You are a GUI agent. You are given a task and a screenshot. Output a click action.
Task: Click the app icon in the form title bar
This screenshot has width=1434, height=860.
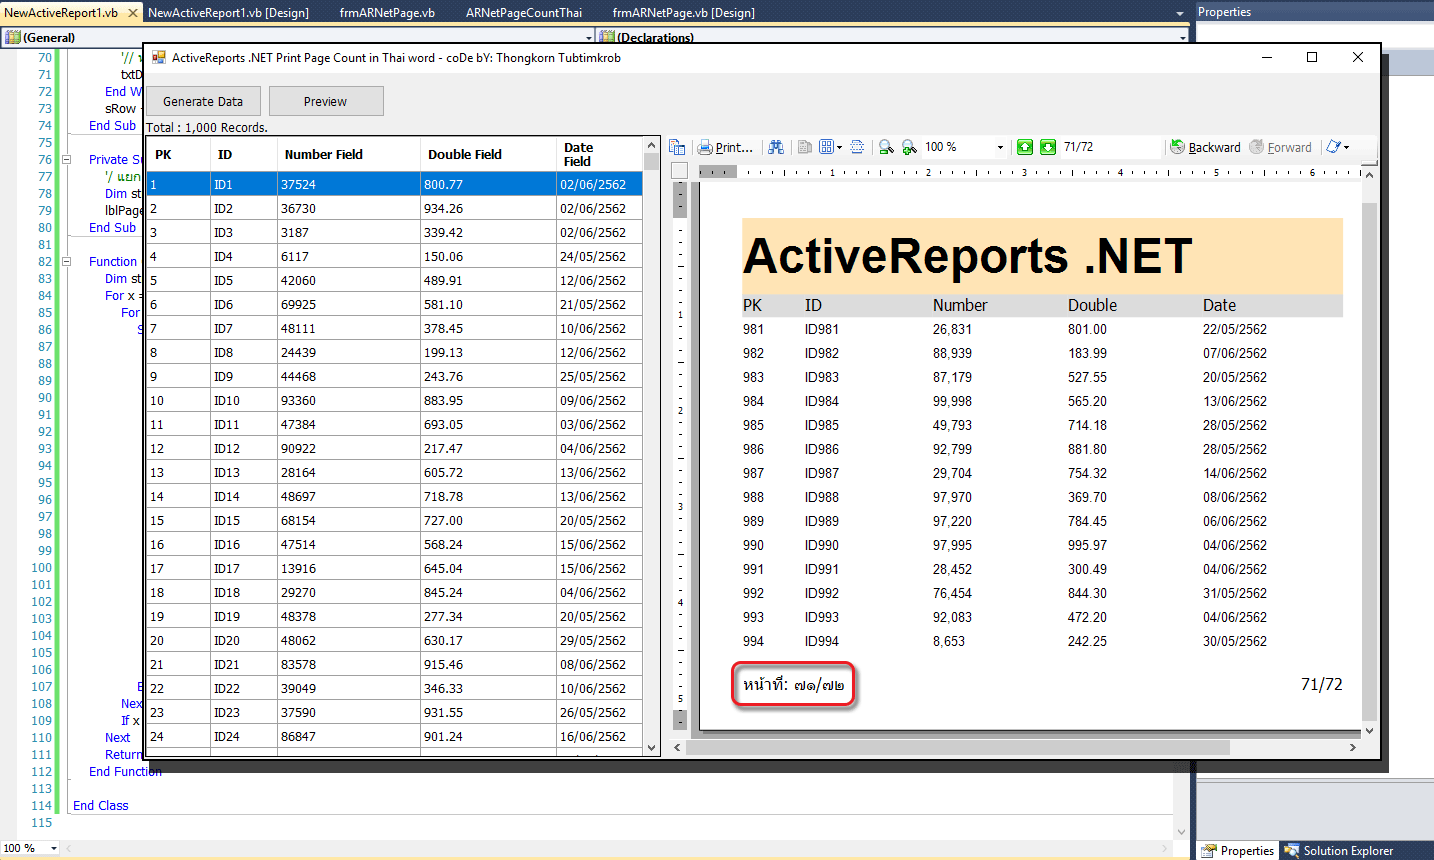(x=158, y=58)
